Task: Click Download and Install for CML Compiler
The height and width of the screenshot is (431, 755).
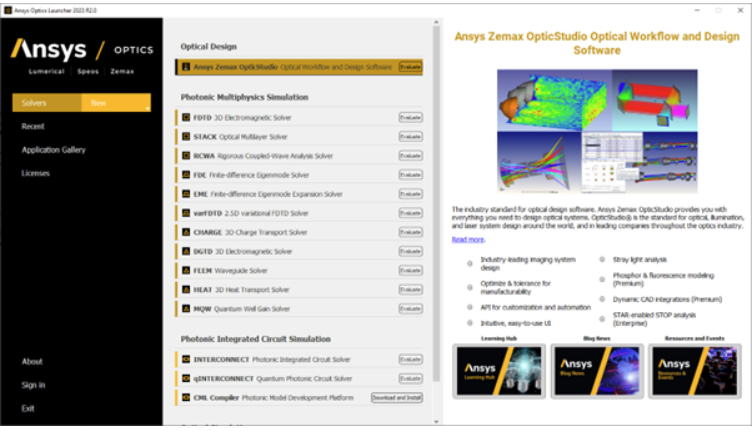Action: click(397, 398)
